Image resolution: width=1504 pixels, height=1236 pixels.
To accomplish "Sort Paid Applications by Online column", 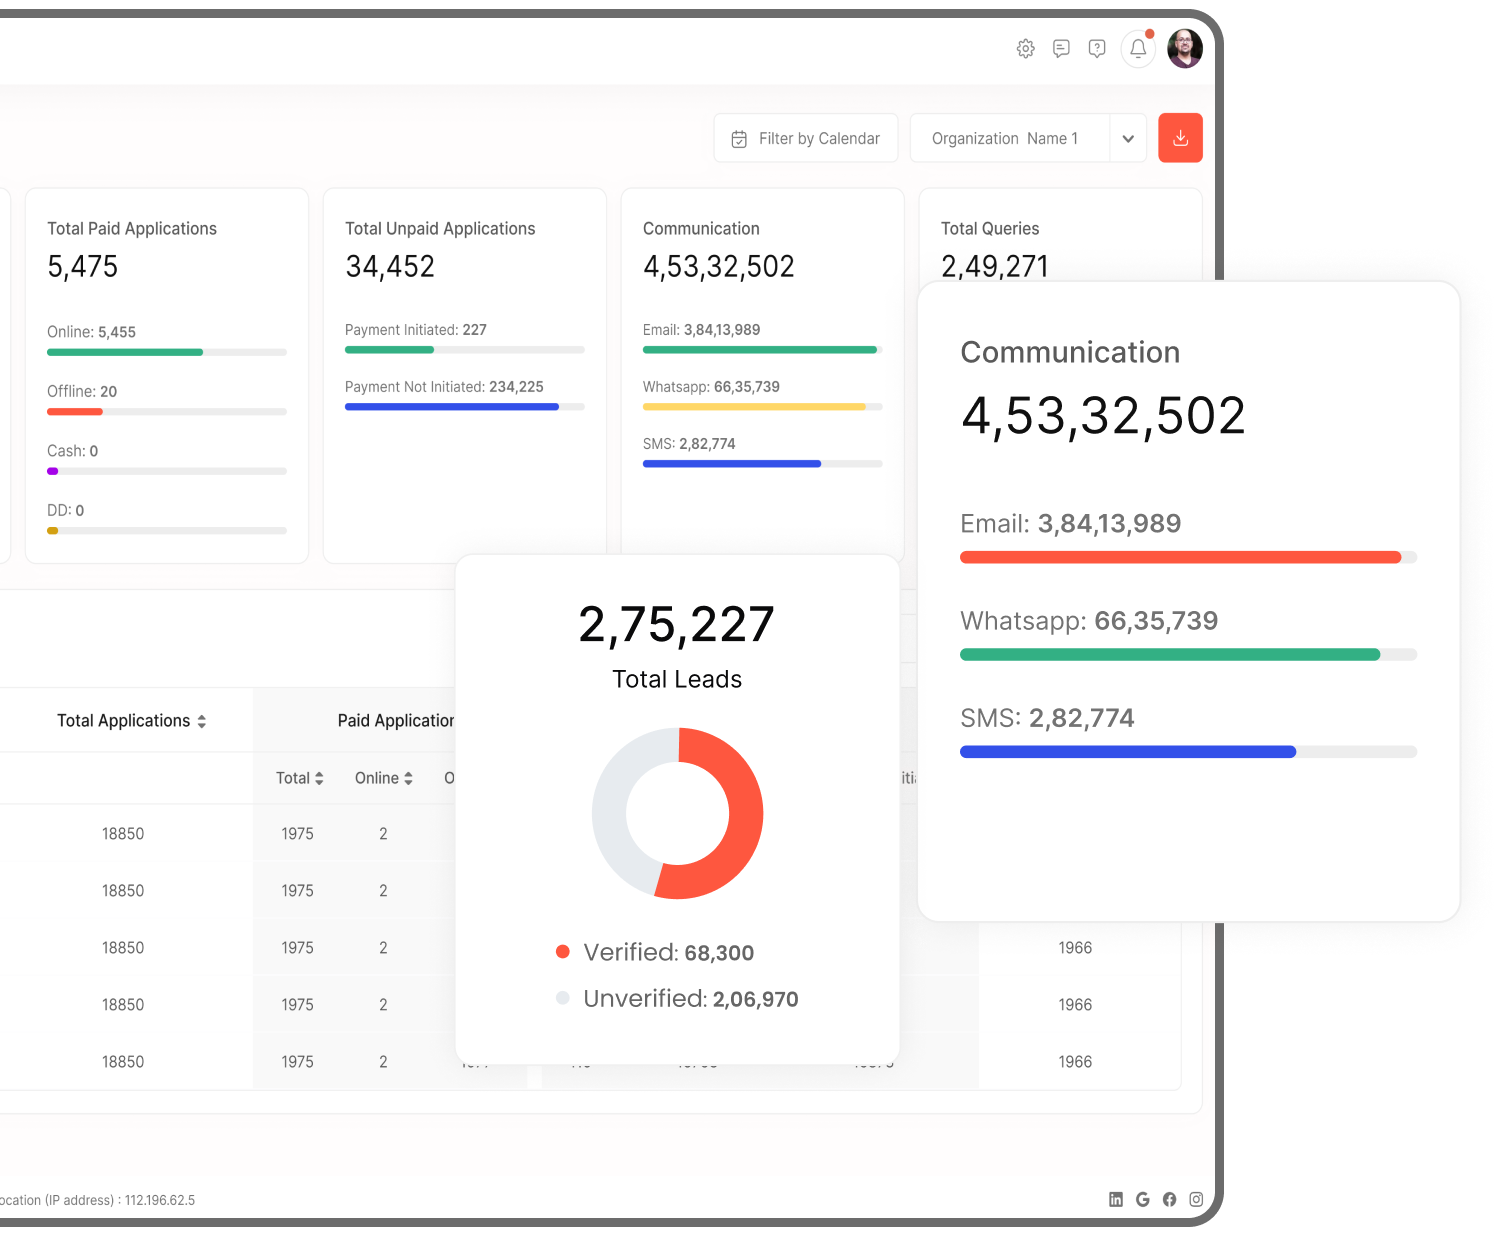I will [x=383, y=778].
